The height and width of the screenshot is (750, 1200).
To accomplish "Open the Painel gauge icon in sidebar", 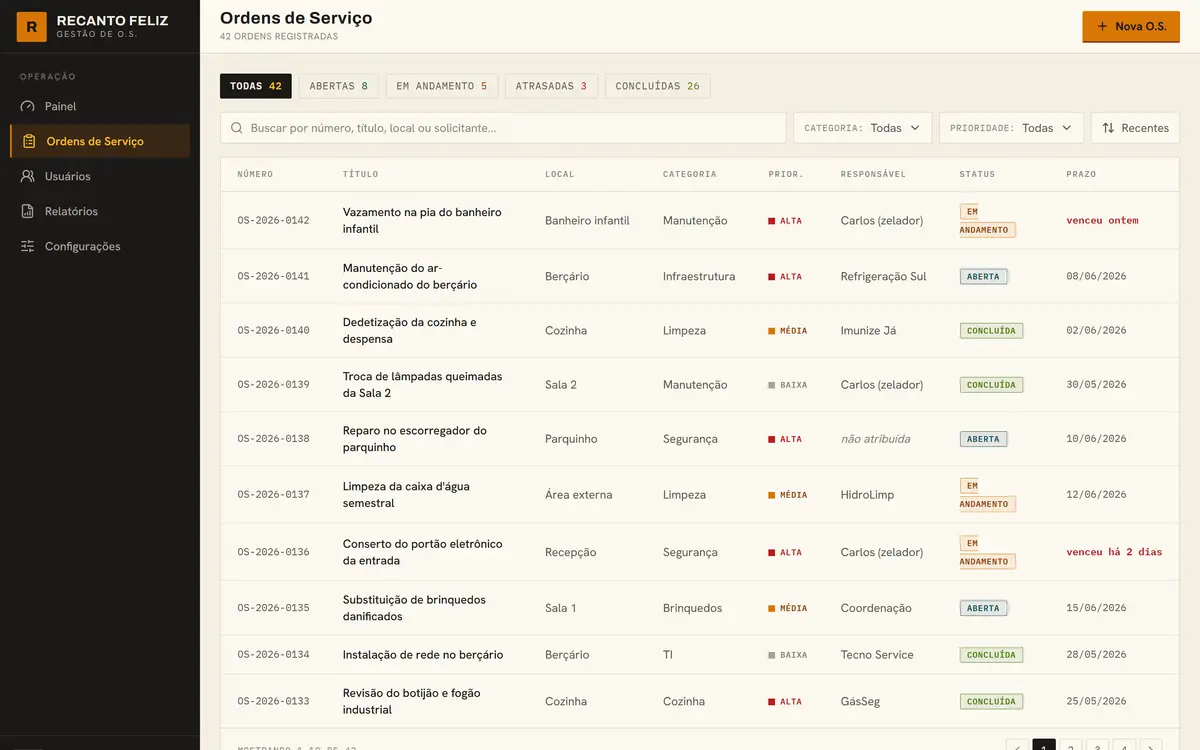I will click(27, 106).
